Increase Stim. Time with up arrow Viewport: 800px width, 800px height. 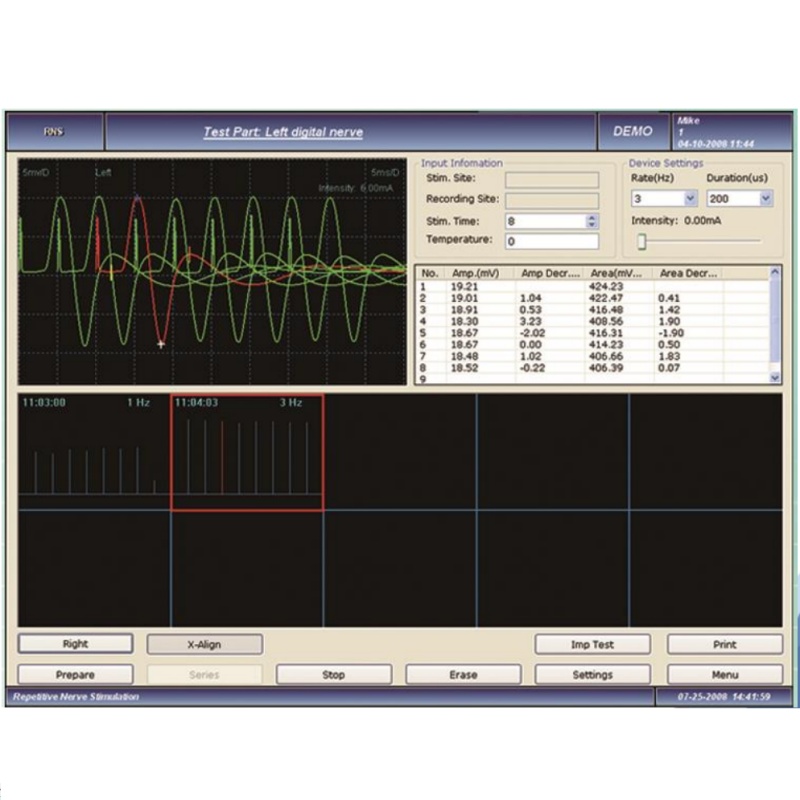point(592,217)
